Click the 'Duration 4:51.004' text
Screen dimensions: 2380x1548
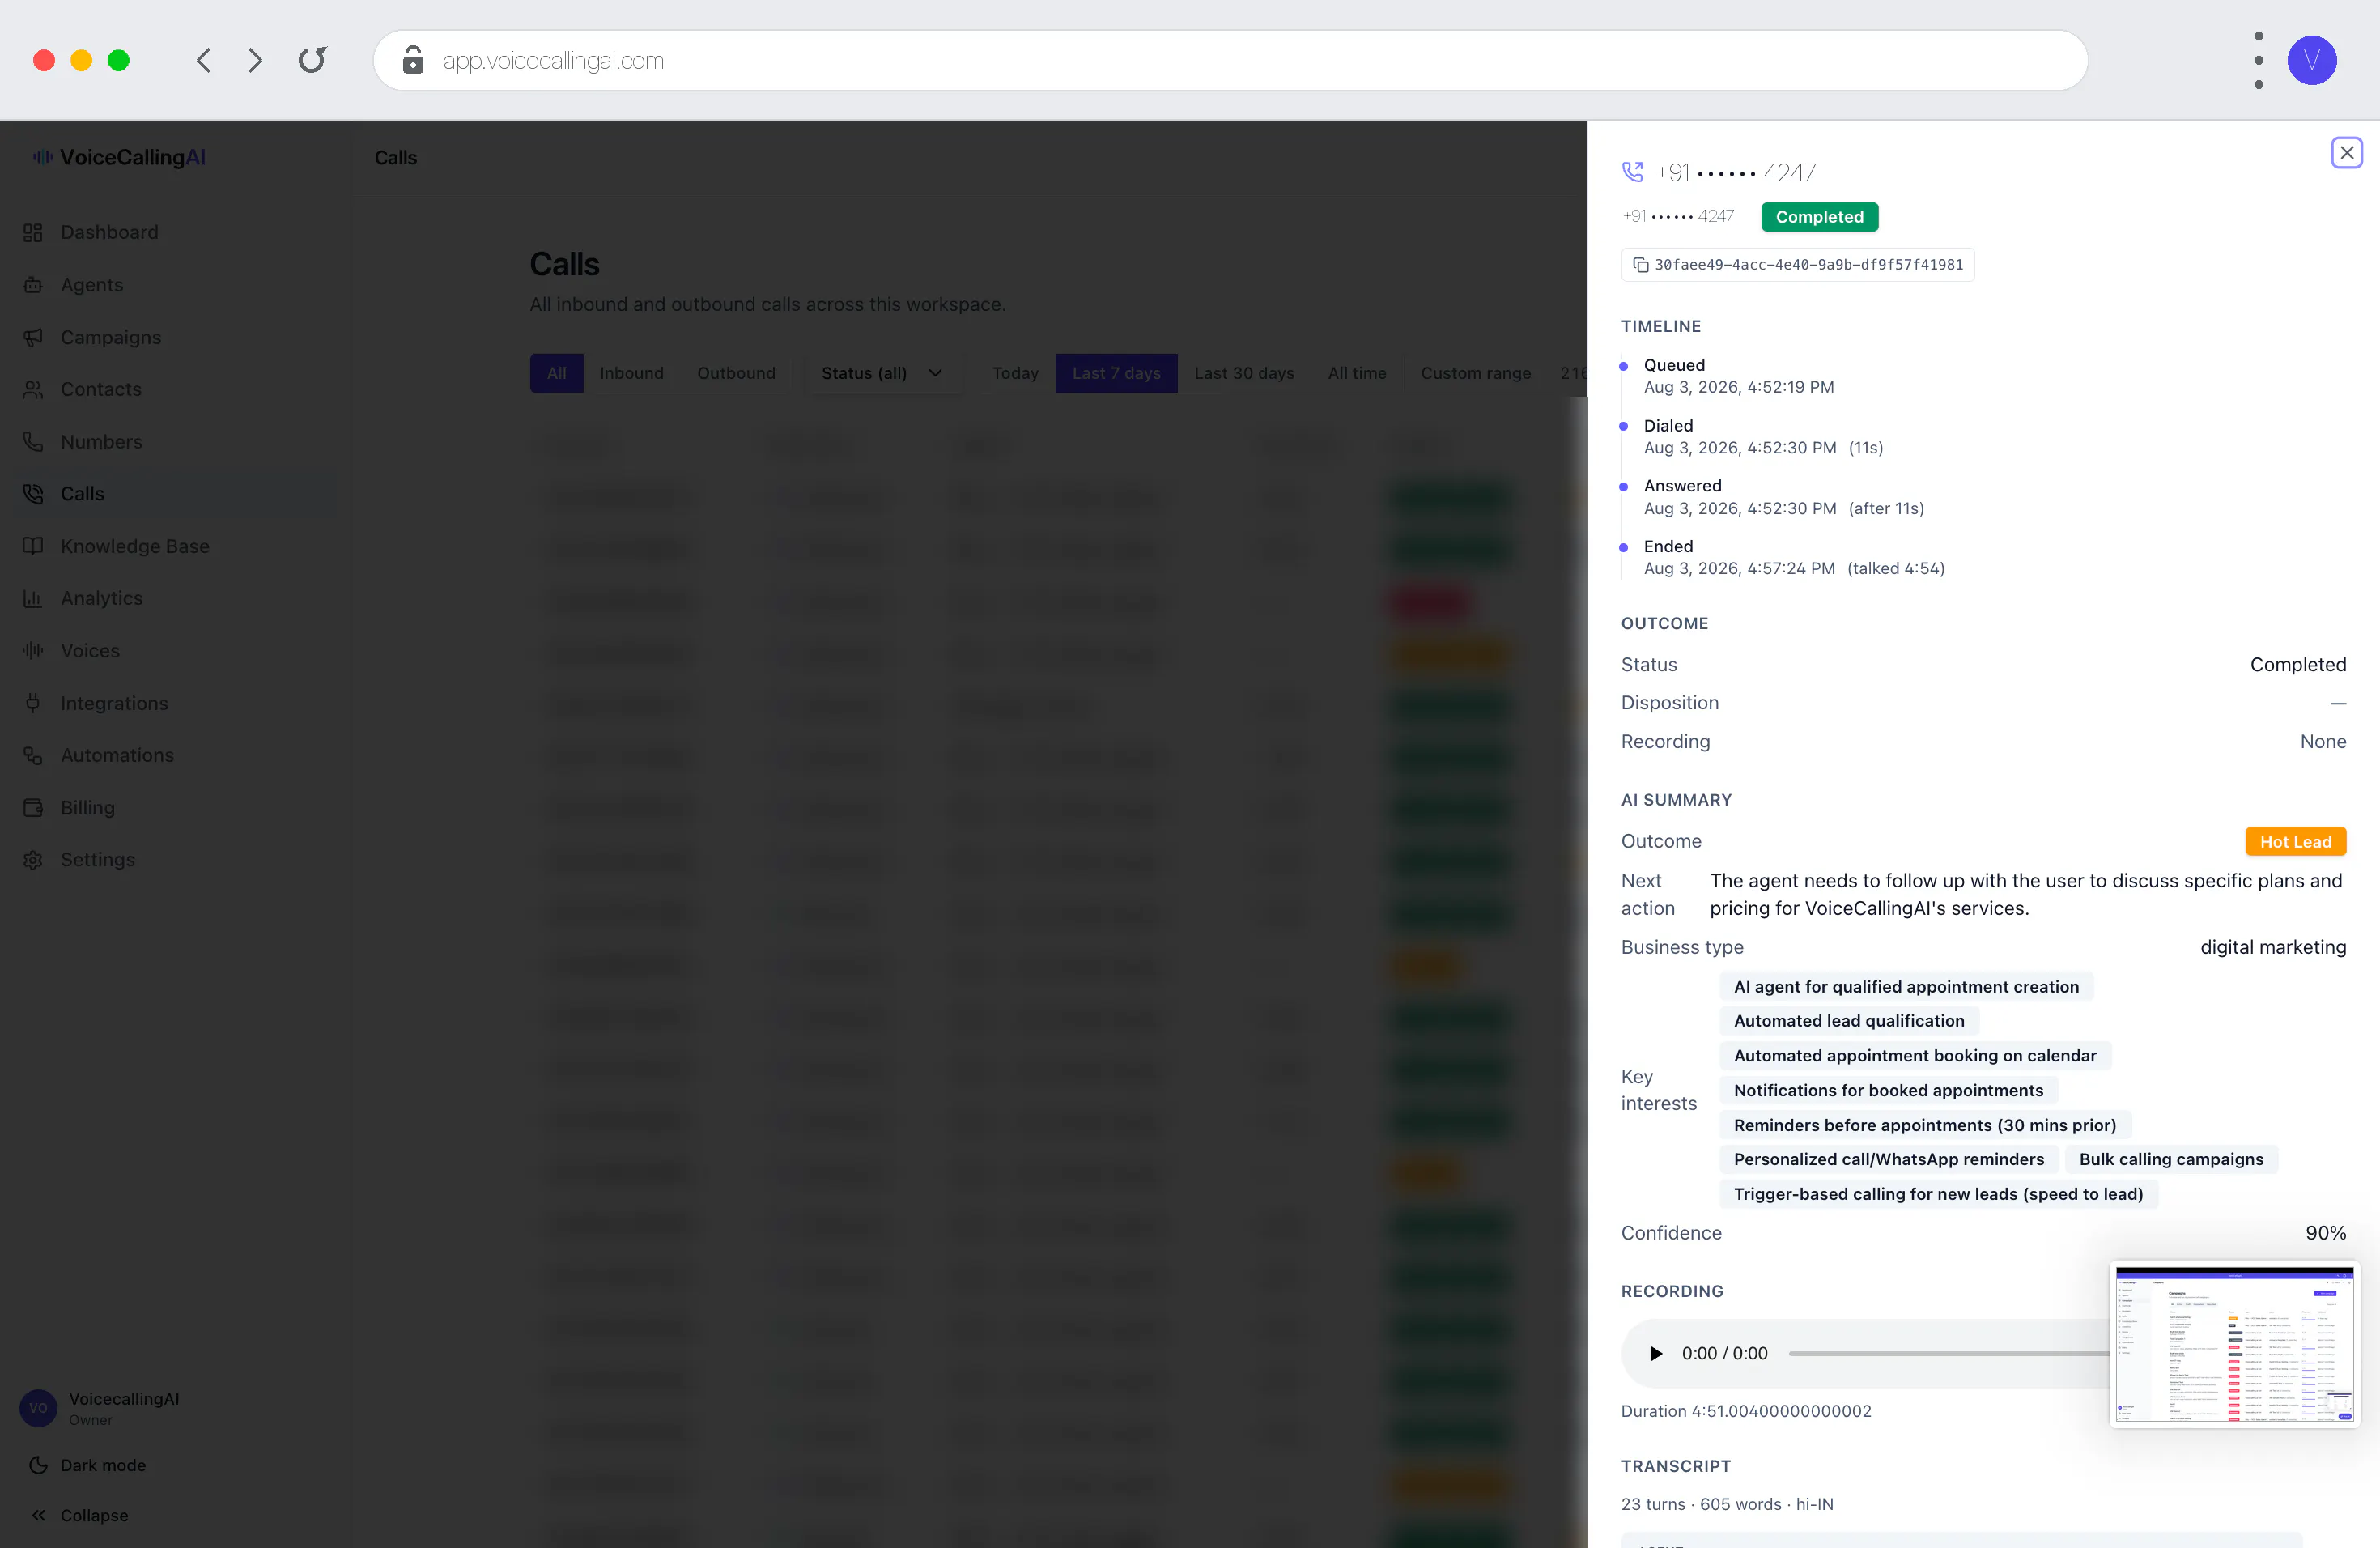[x=1746, y=1411]
